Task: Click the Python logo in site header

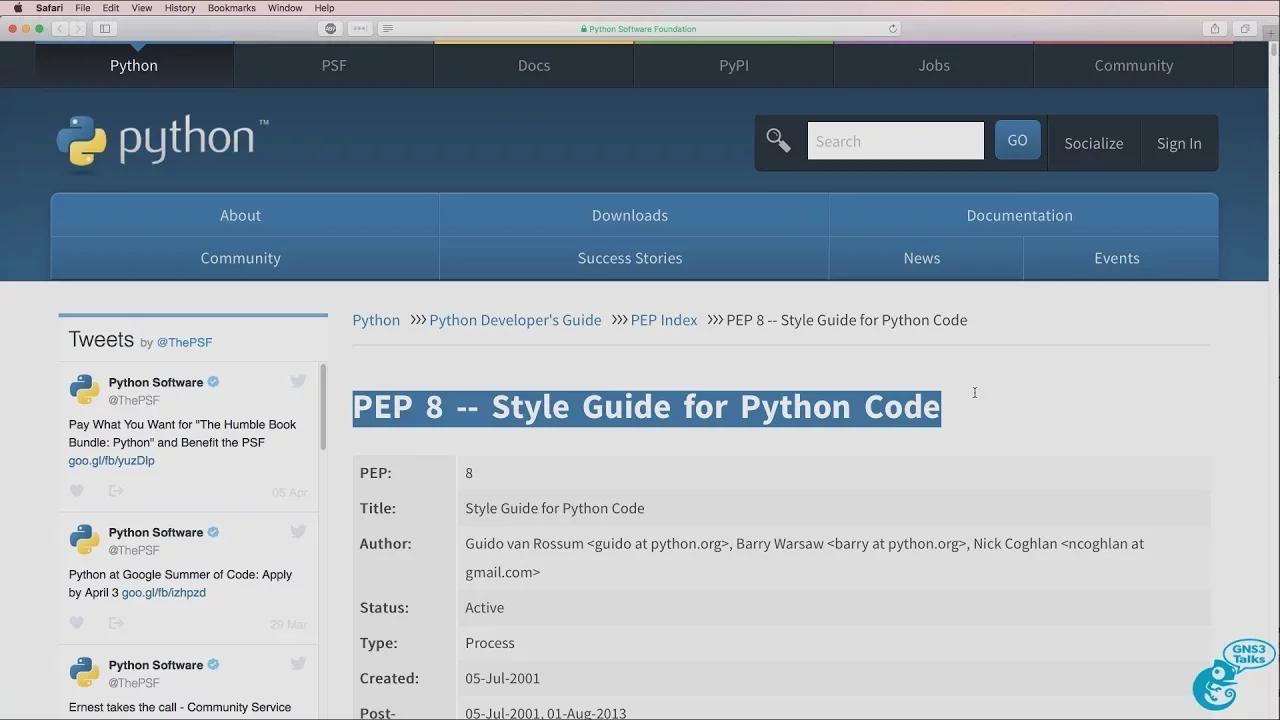Action: pos(162,141)
